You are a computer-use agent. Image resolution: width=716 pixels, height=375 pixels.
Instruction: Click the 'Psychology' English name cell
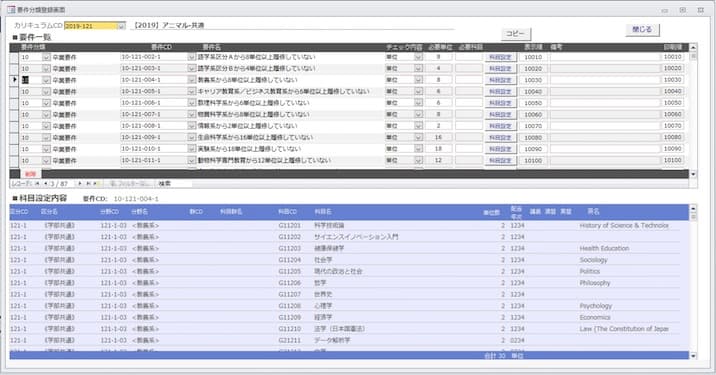coord(595,306)
